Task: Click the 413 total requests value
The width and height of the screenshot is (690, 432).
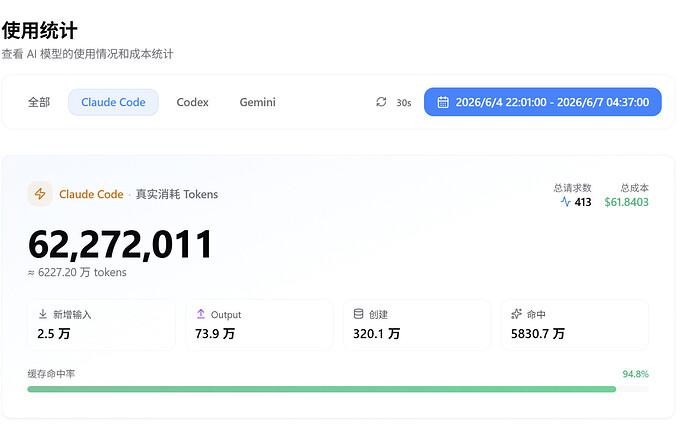Action: point(583,202)
